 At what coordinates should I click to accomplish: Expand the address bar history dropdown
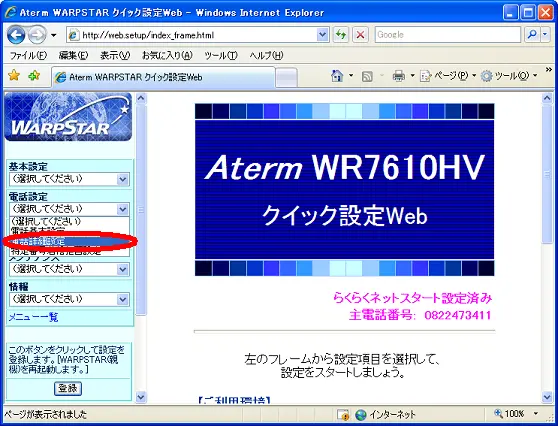[322, 35]
